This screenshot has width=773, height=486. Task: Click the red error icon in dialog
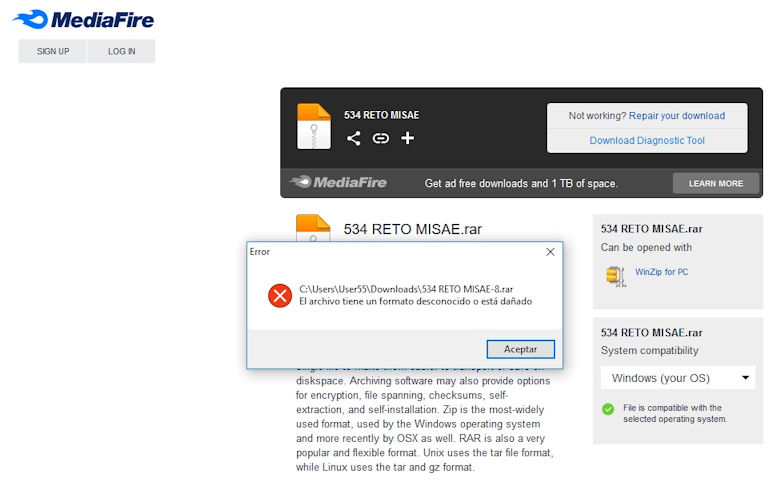279,295
